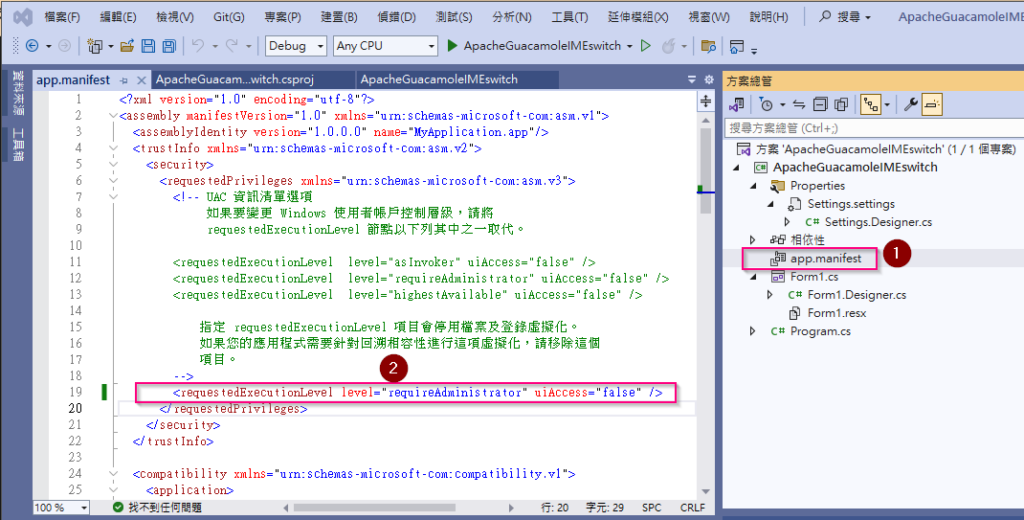Expand the 相依性 dependencies node
The width and height of the screenshot is (1024, 520).
[753, 240]
